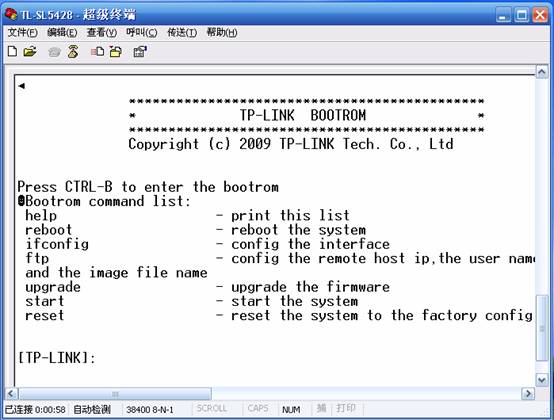The width and height of the screenshot is (554, 420).
Task: Click the horizontal scrollbar thumb
Action: (115, 394)
